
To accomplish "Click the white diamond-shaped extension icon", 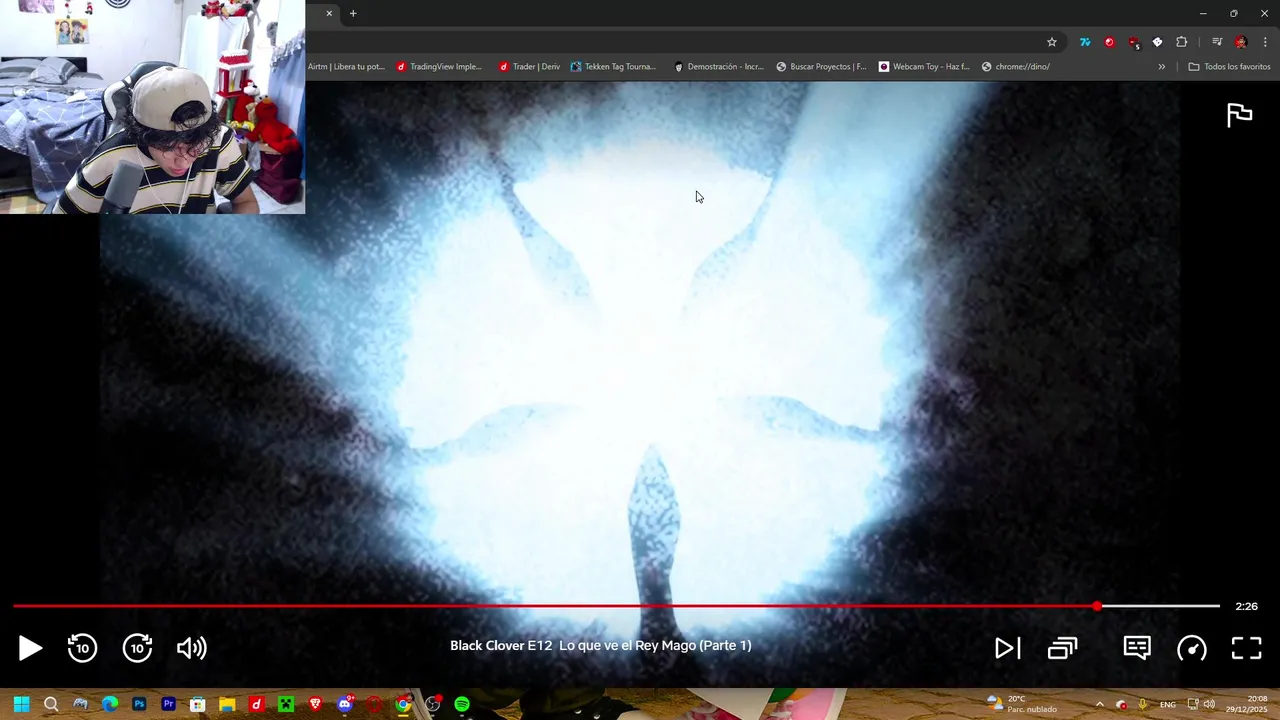I will pos(1157,42).
